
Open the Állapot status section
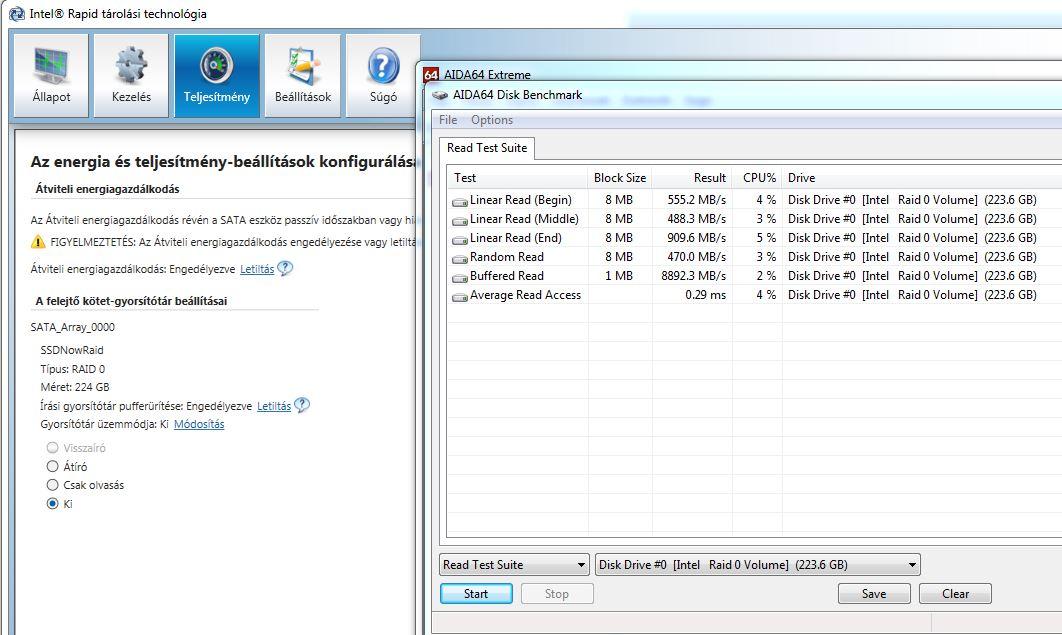point(51,76)
